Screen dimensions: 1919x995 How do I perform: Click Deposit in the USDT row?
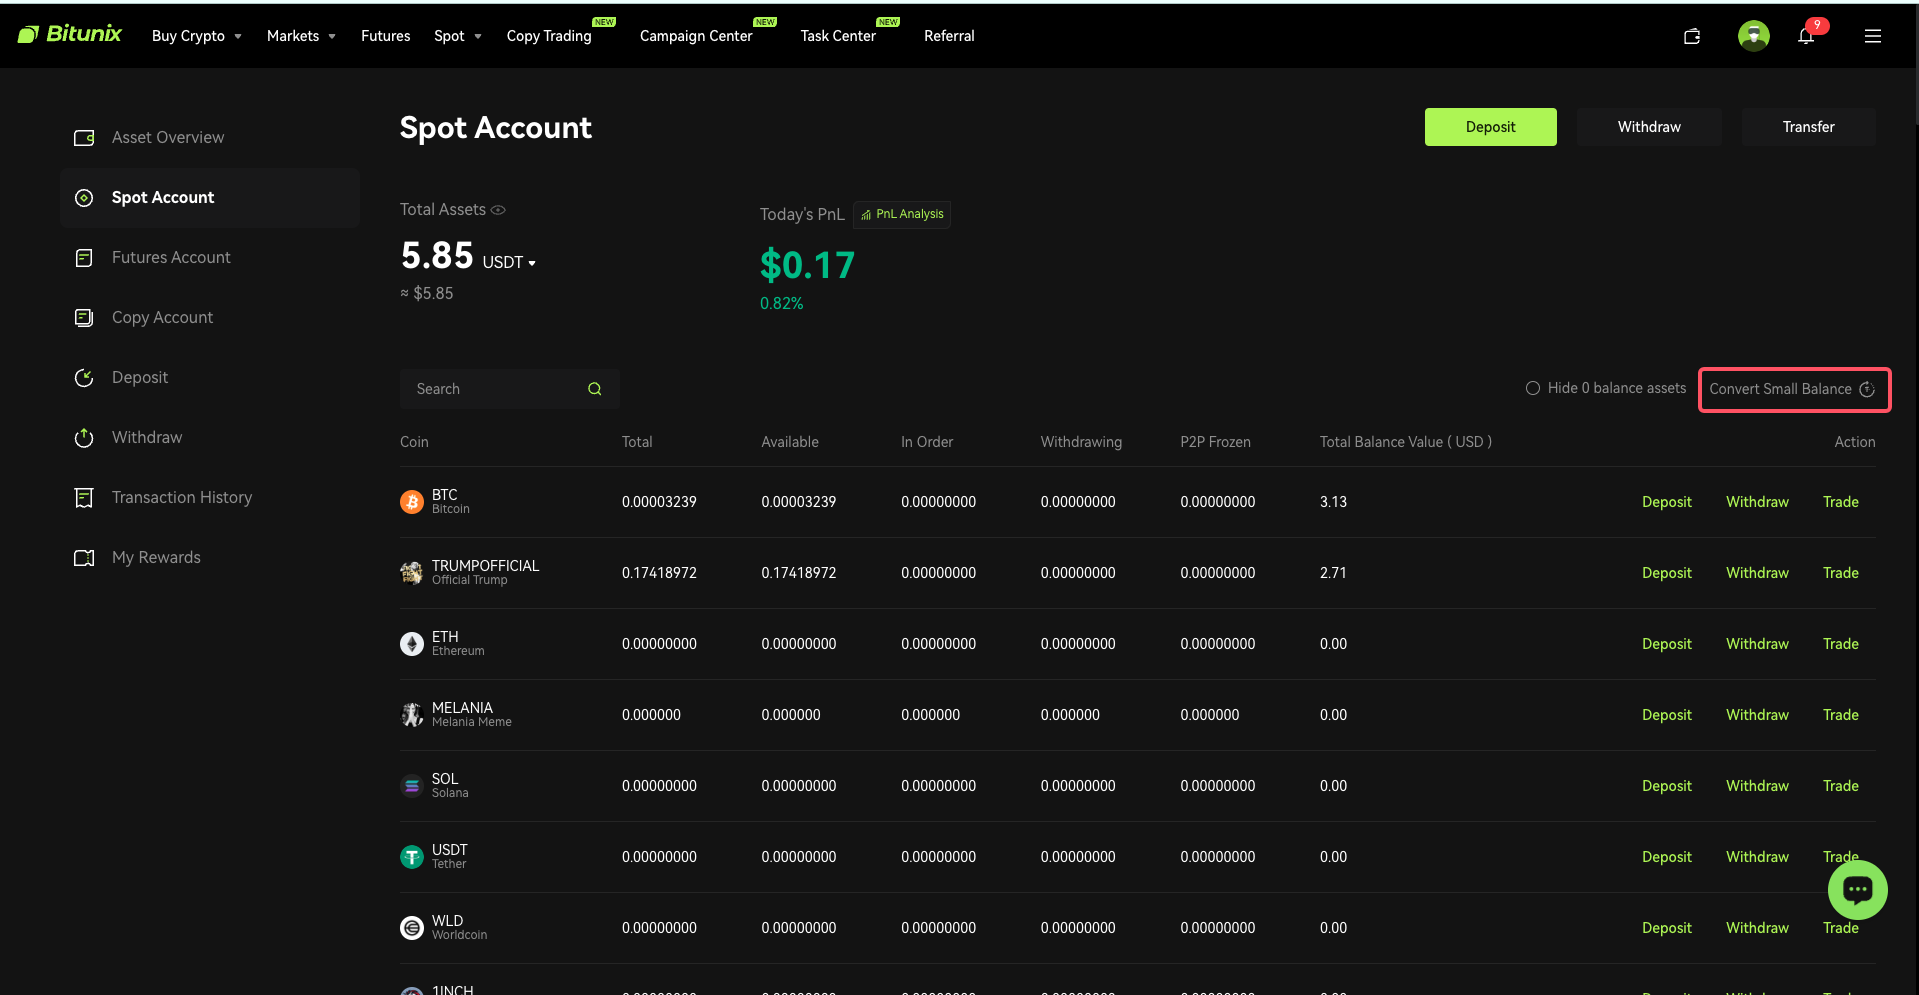click(x=1666, y=857)
